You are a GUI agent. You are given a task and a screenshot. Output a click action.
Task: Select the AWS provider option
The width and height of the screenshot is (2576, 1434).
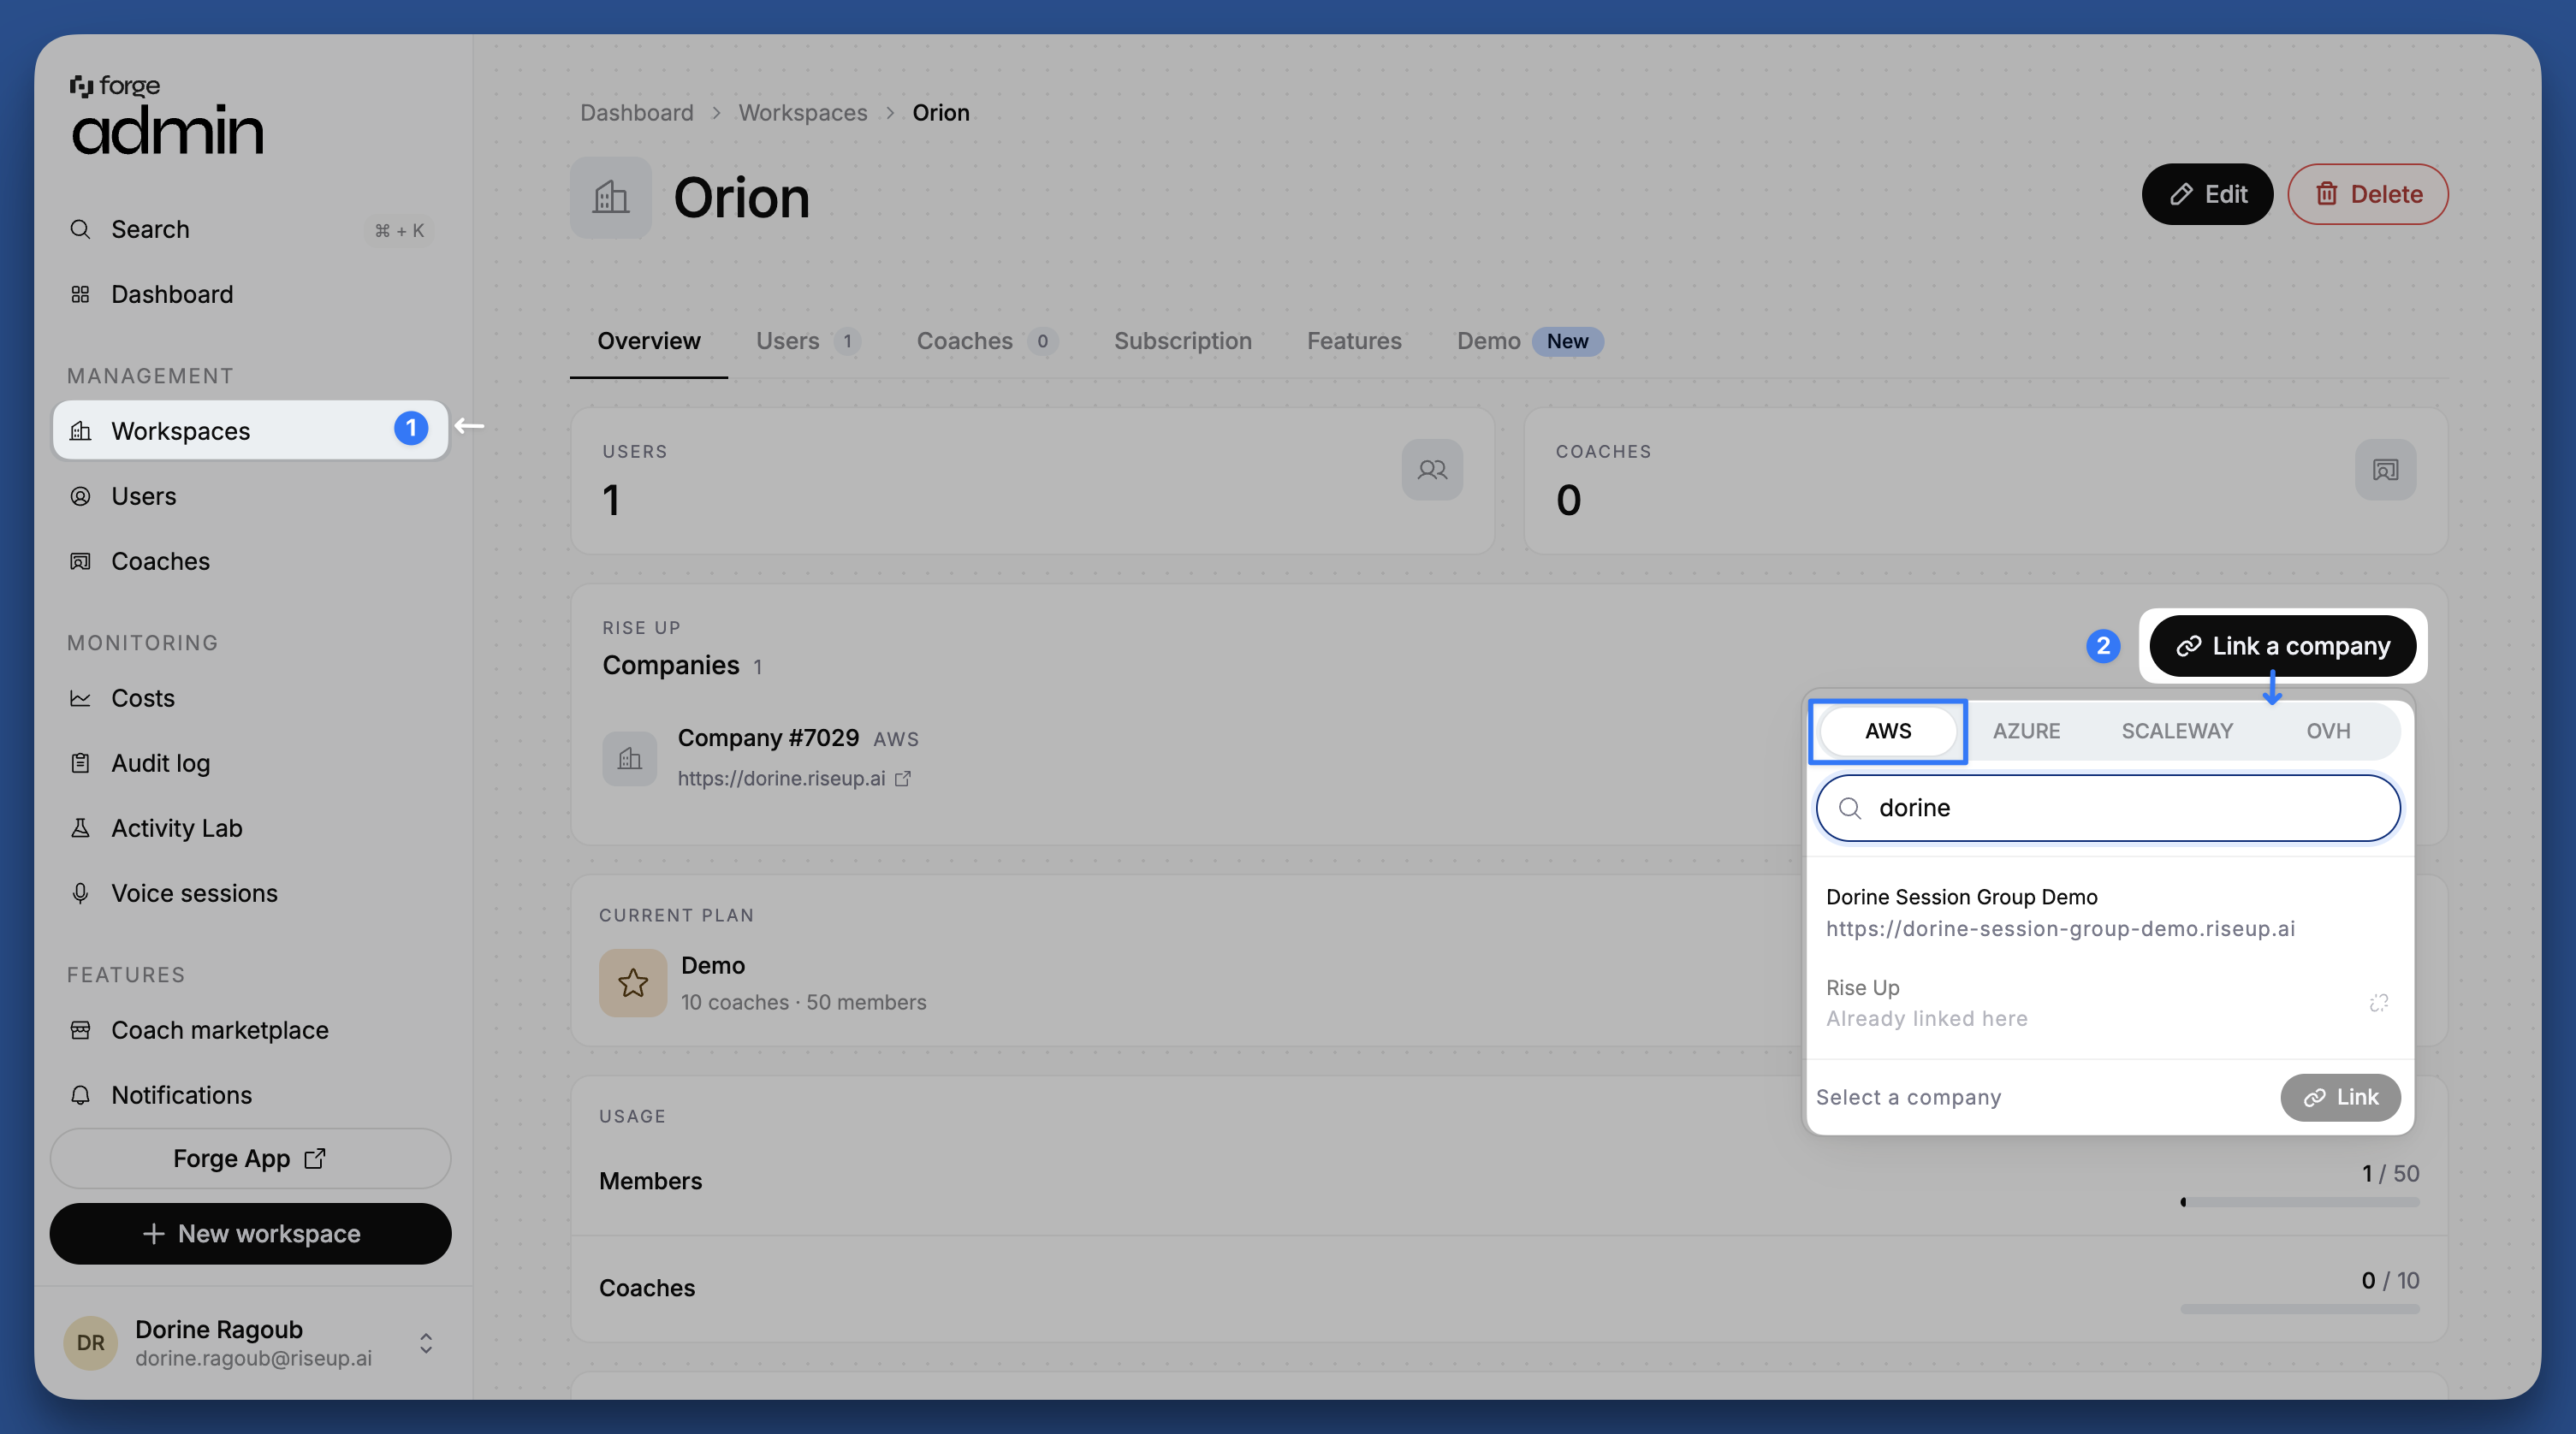(x=1888, y=731)
